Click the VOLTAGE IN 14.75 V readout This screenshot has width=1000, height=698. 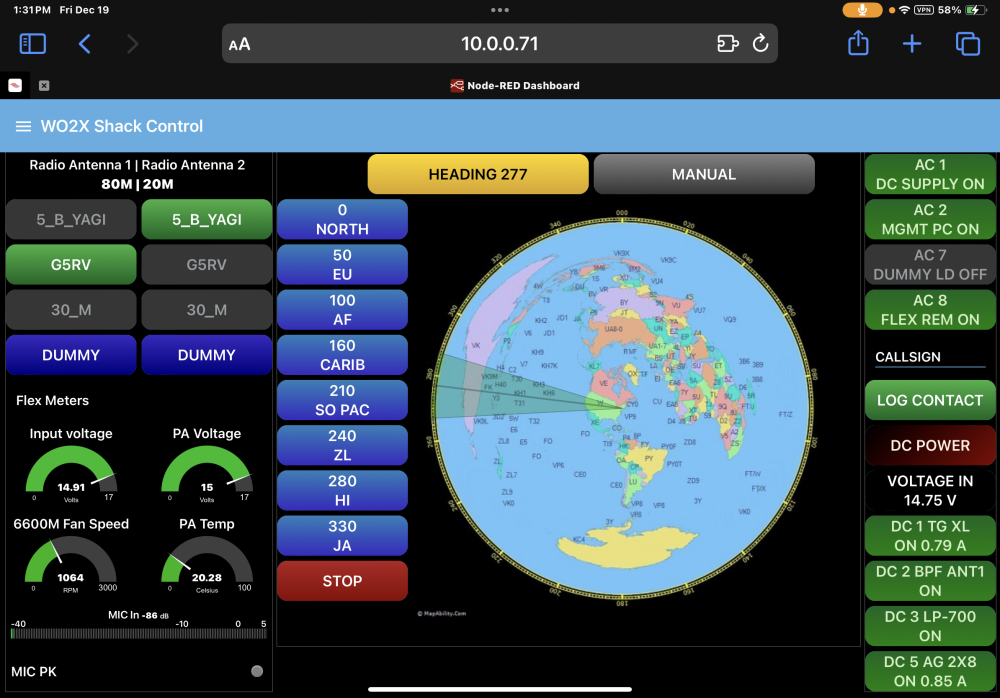click(x=930, y=491)
